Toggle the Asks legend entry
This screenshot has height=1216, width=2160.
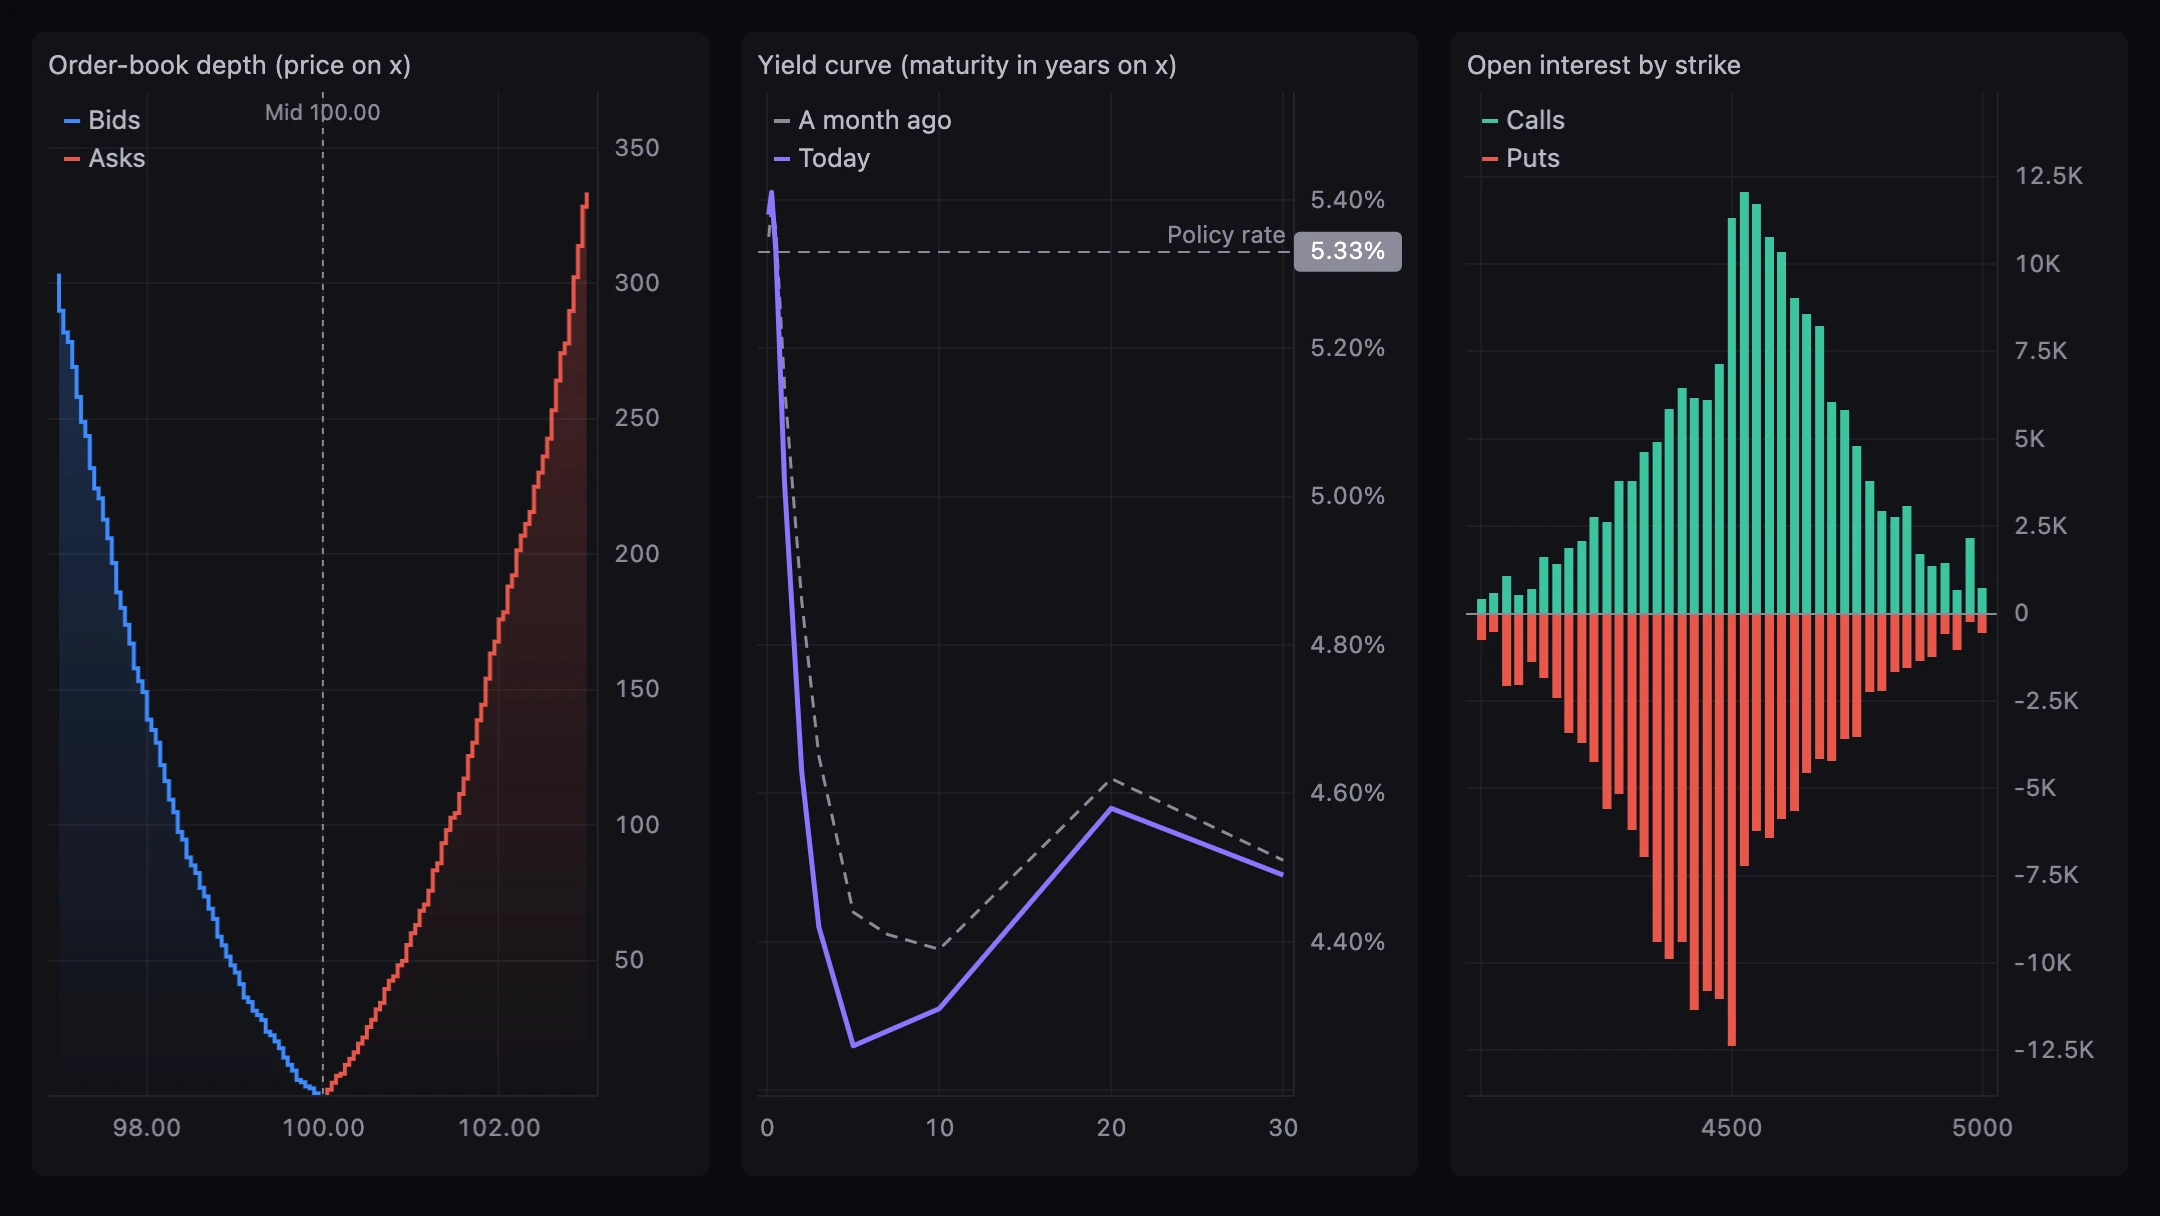[x=104, y=158]
